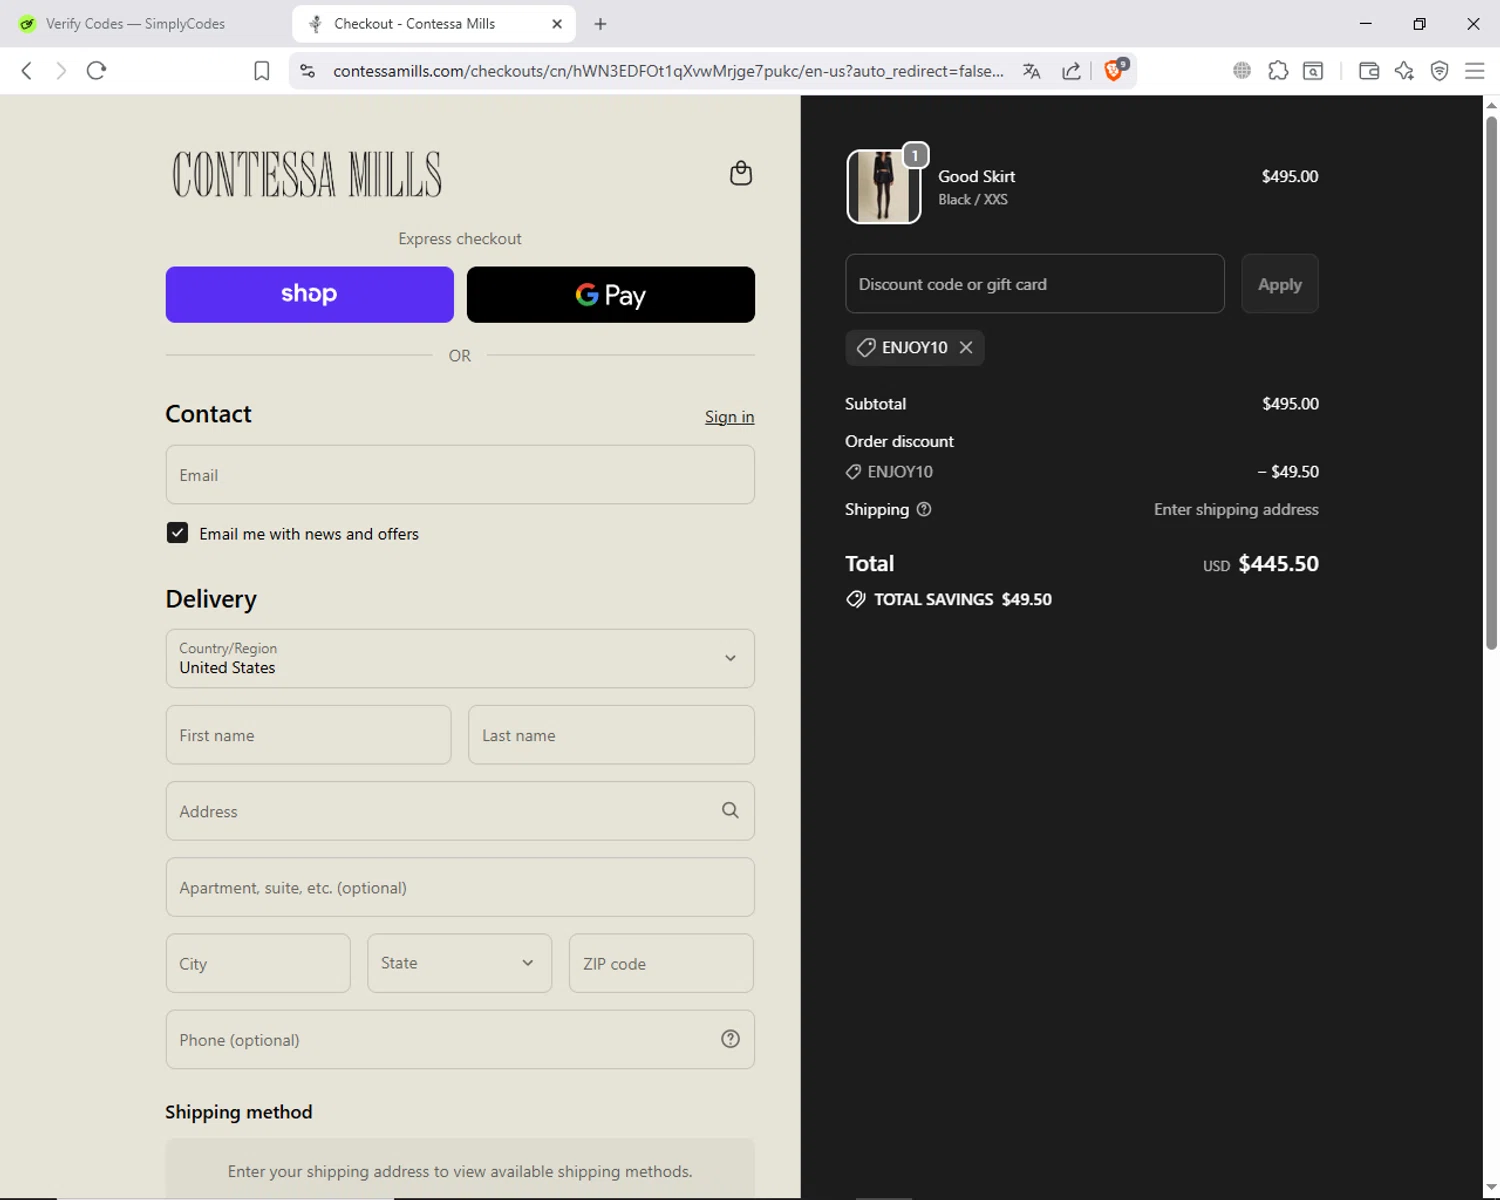Open Brave Shields lion icon
The image size is (1500, 1200).
1114,70
